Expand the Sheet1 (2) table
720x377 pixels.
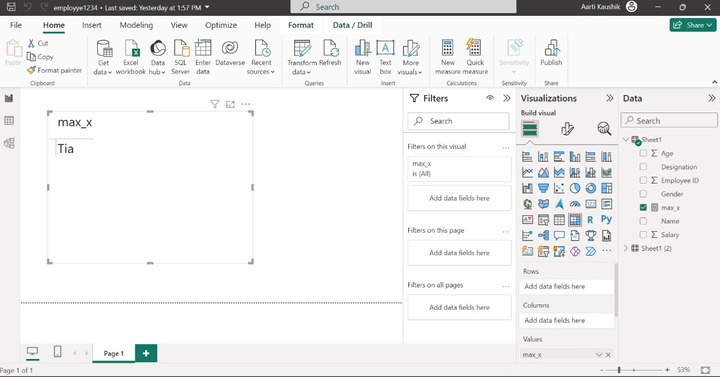point(625,248)
